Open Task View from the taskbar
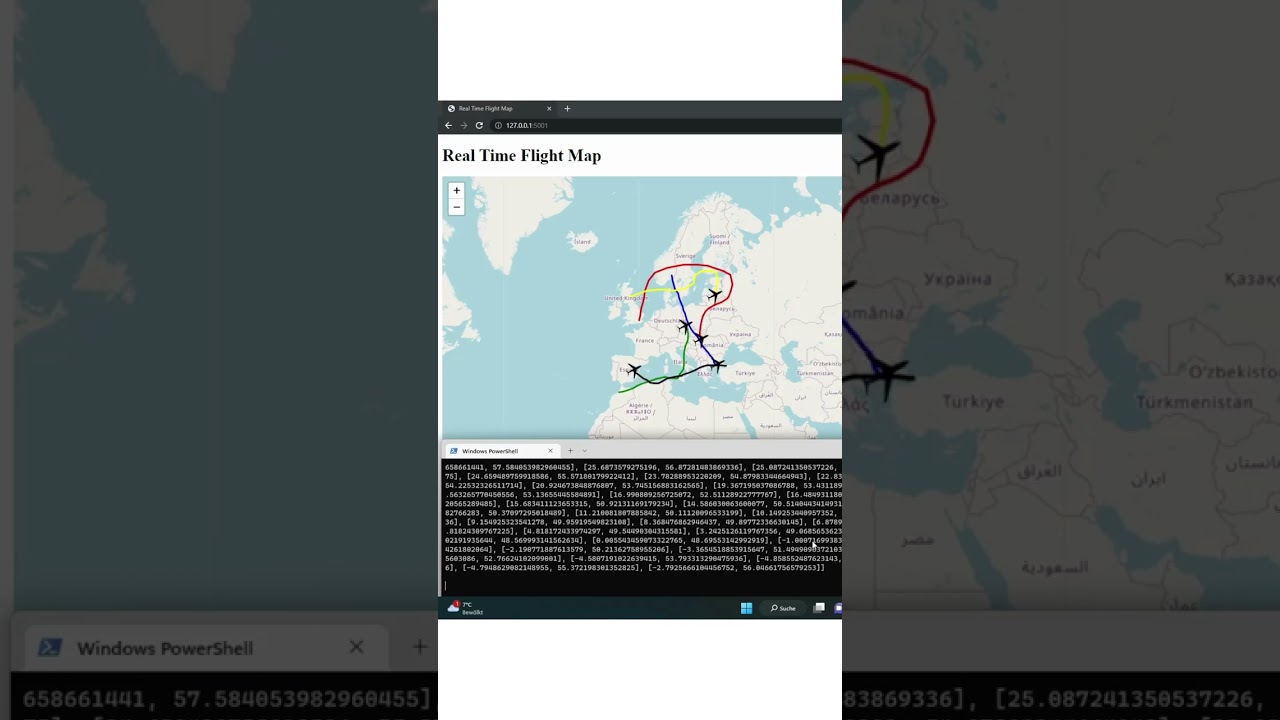The image size is (1280, 720). click(819, 608)
